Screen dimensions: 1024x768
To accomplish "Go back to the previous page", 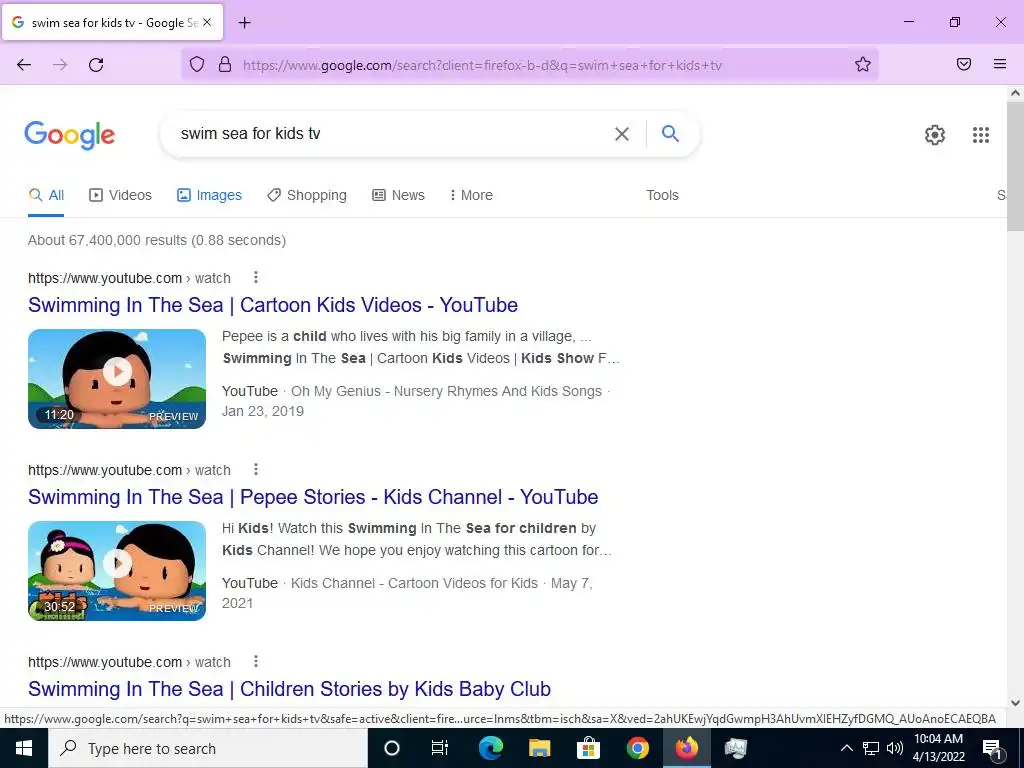I will coord(24,65).
